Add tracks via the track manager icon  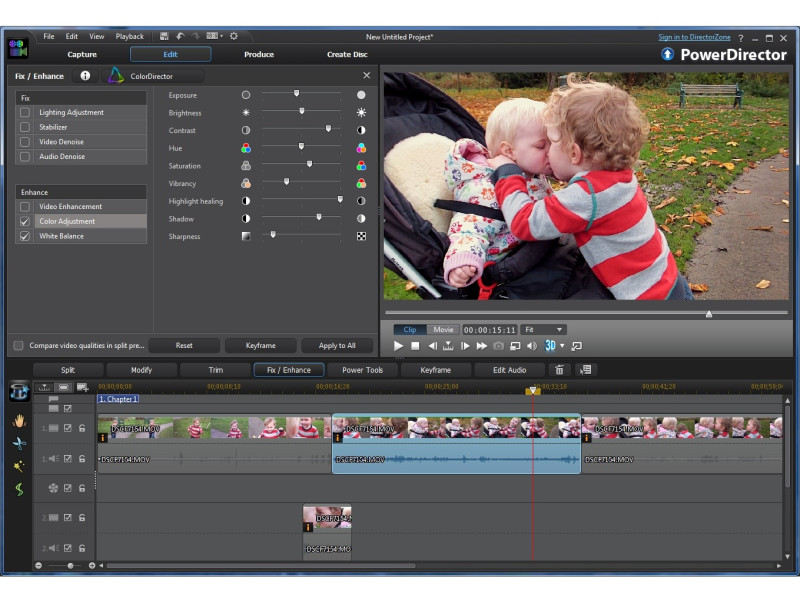tap(82, 387)
